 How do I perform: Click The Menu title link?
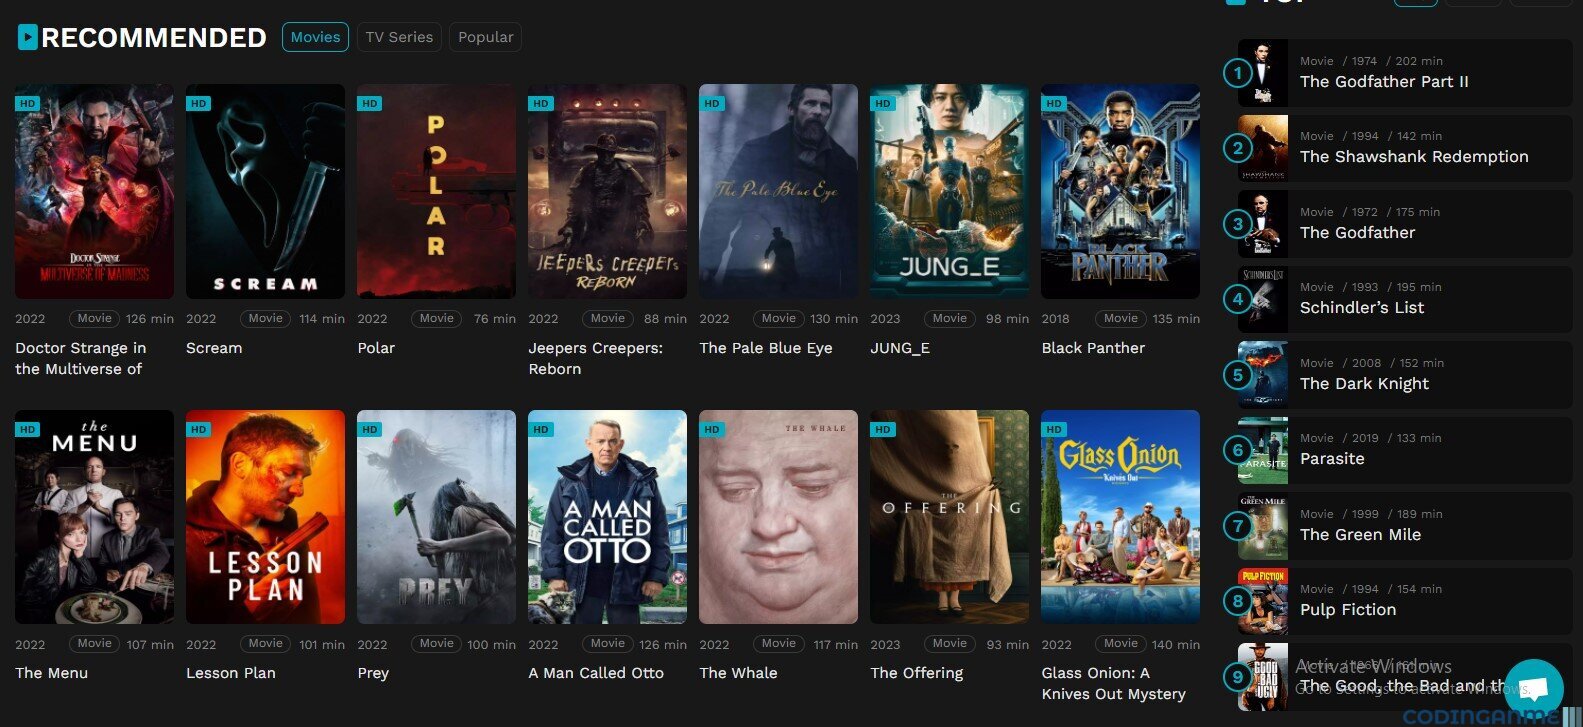pos(51,673)
